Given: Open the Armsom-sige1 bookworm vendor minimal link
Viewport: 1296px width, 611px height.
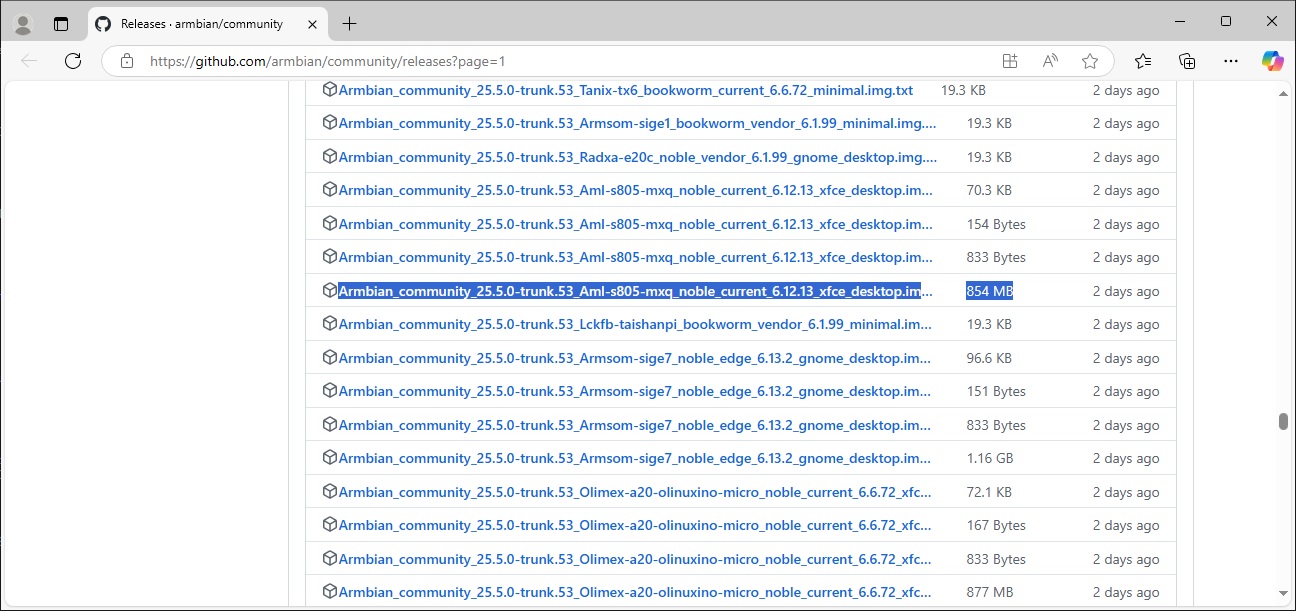Looking at the screenshot, I should (x=638, y=123).
